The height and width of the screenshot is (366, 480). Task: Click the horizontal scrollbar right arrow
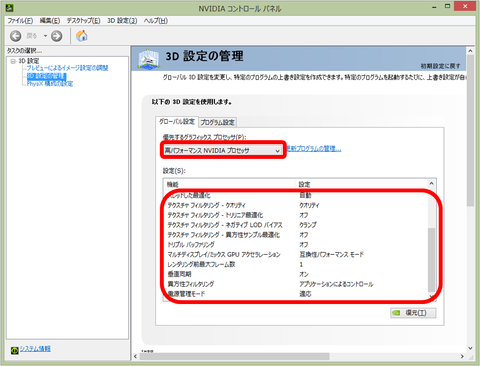[x=462, y=356]
